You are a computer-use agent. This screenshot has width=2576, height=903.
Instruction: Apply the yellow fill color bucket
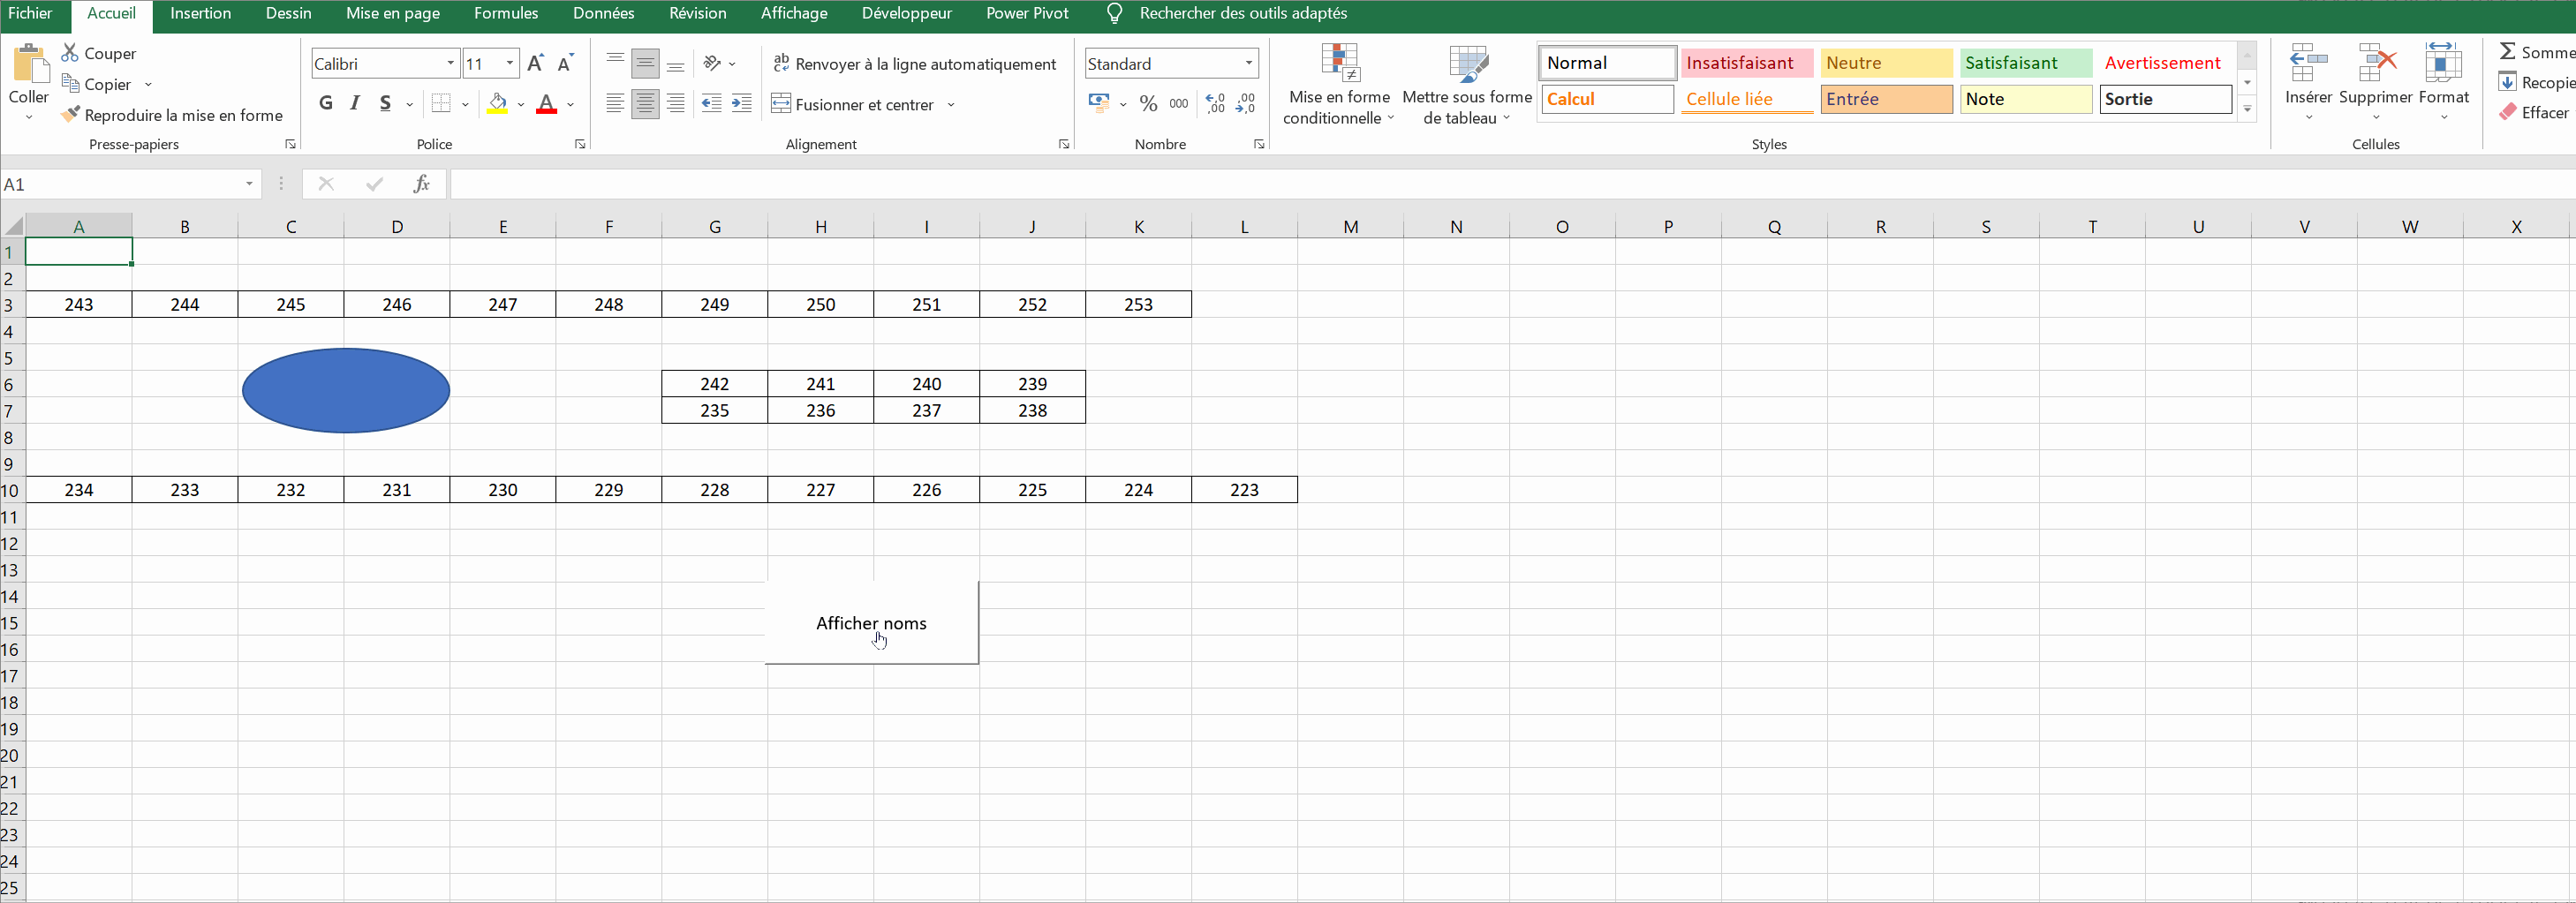(x=497, y=104)
